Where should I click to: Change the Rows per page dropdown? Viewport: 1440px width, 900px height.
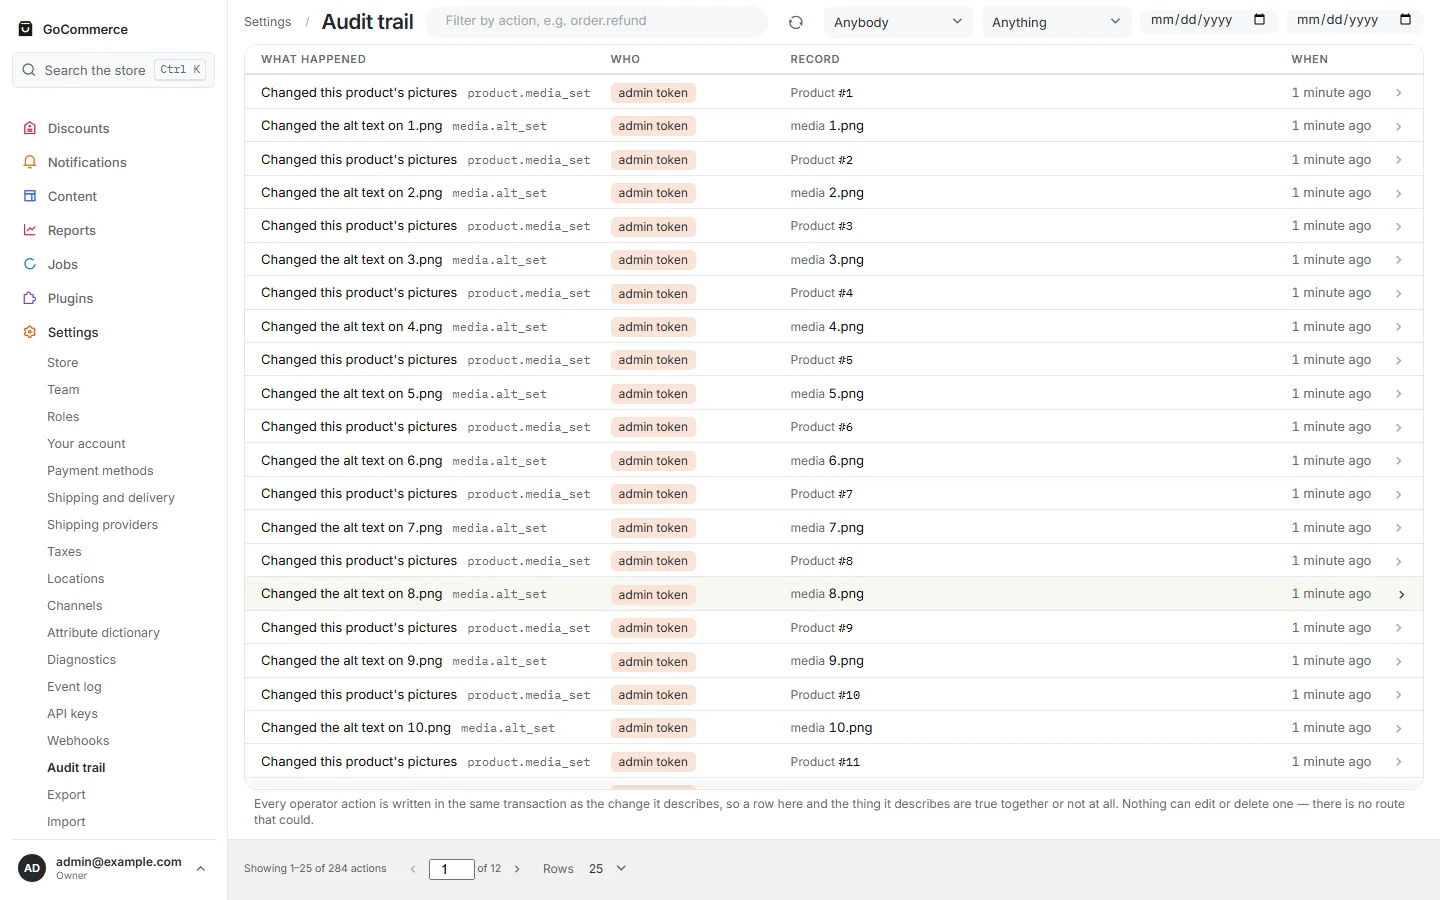coord(607,868)
